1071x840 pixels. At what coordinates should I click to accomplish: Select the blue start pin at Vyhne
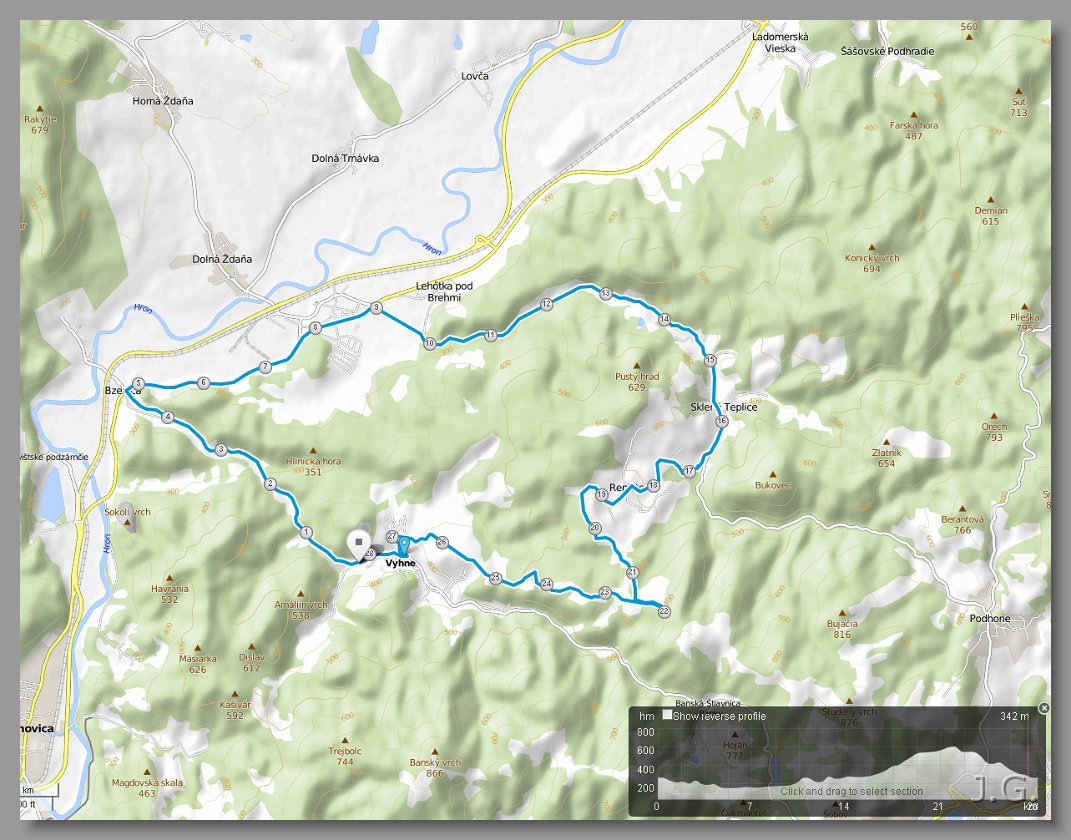[x=404, y=546]
